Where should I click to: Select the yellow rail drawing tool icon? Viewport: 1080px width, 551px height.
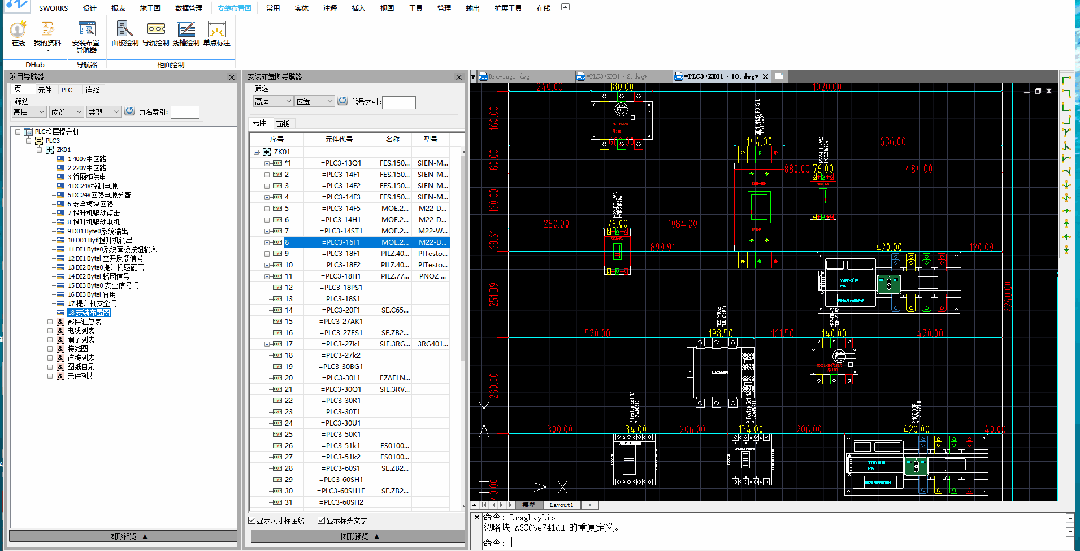click(156, 30)
